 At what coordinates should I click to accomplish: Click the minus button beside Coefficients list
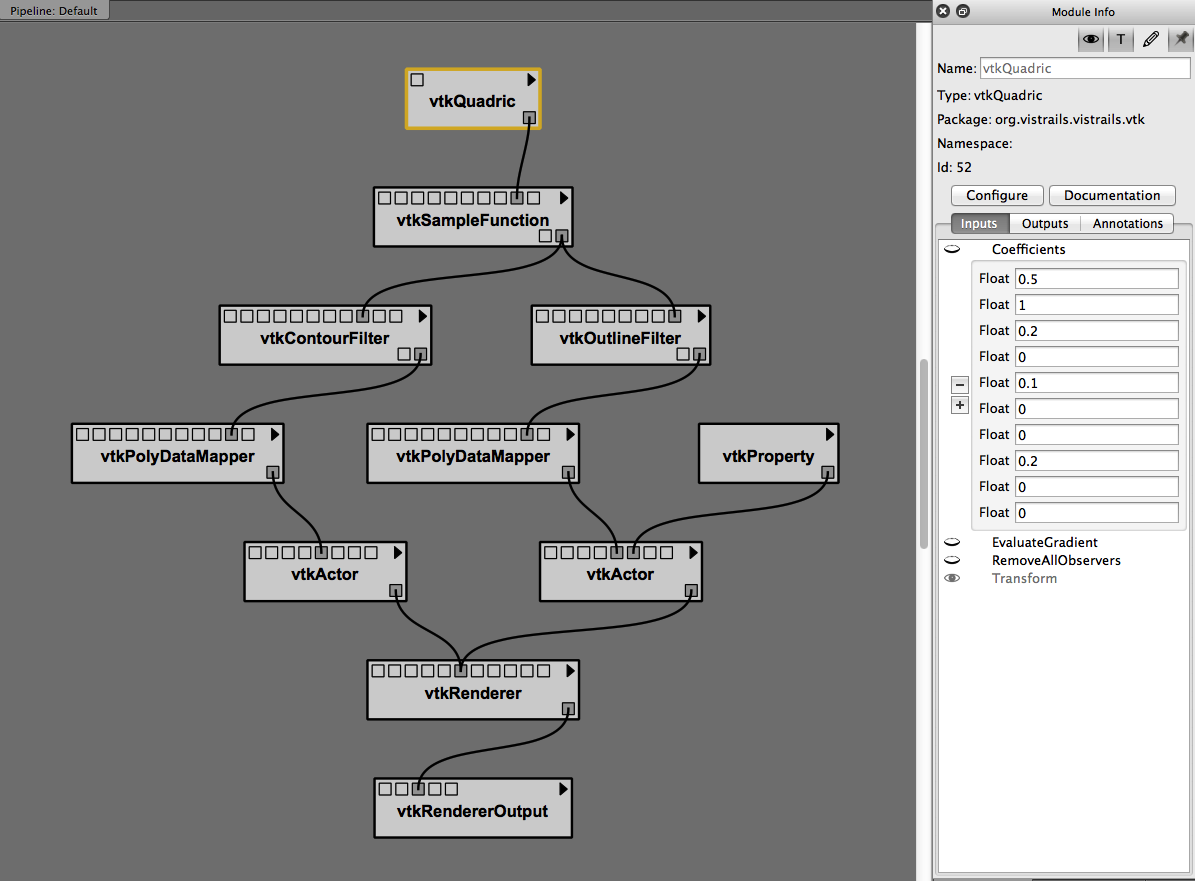tap(960, 384)
